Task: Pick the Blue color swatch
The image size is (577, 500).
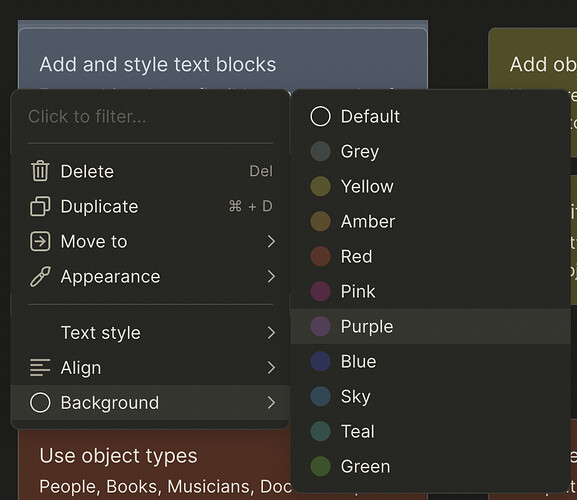Action: point(321,361)
